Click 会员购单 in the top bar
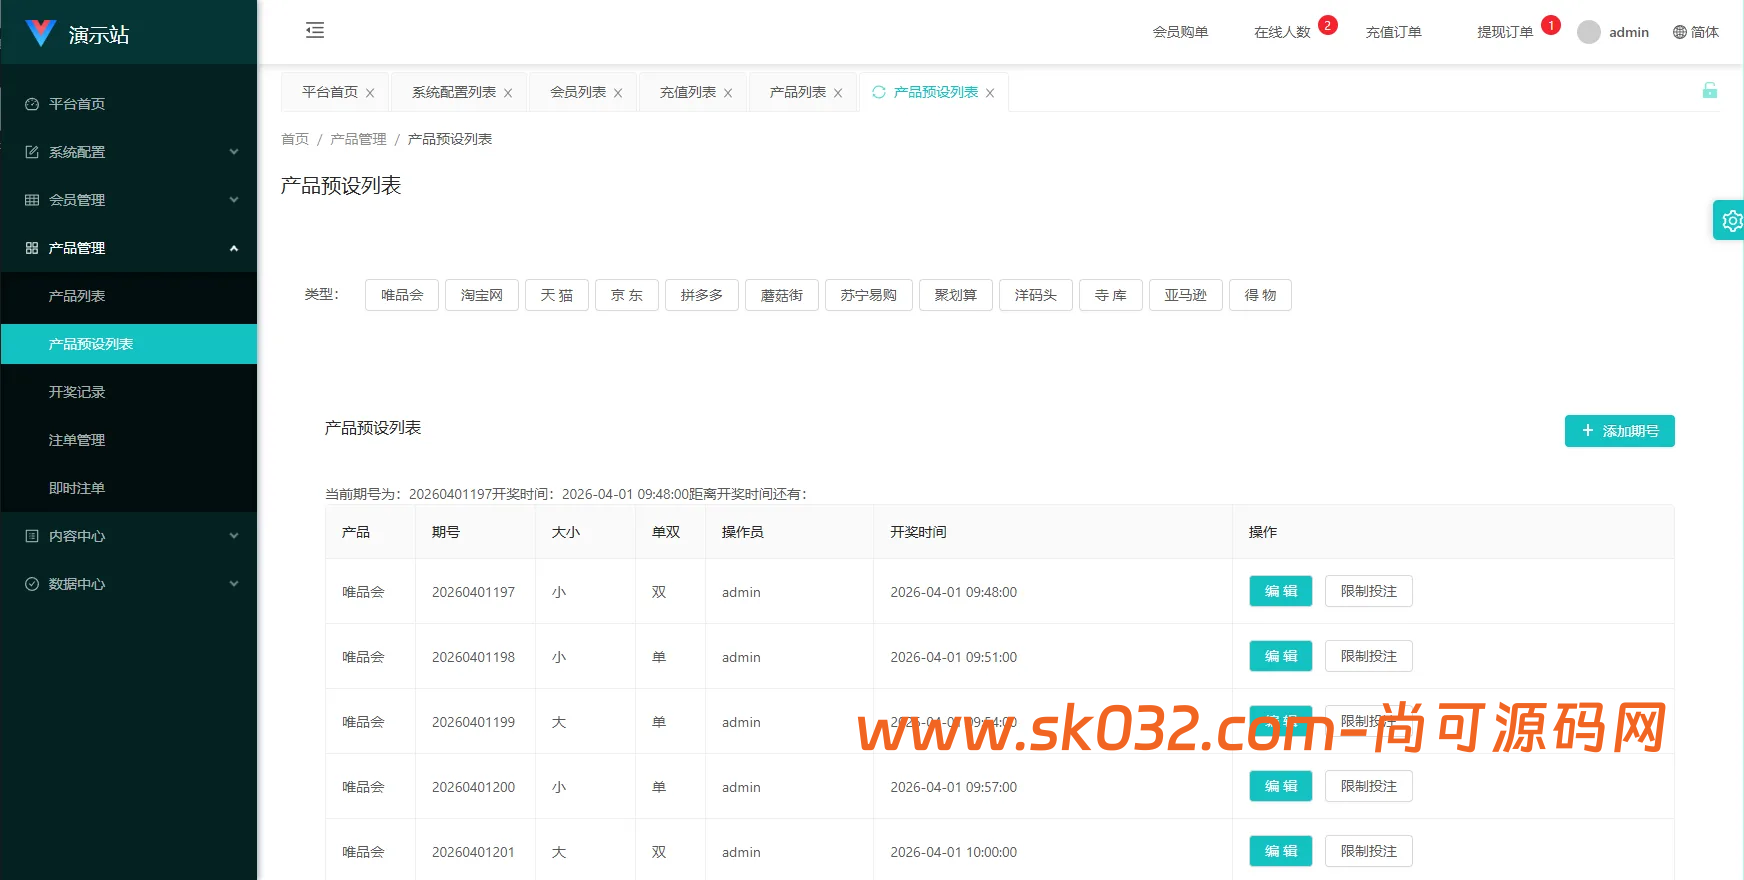 (x=1180, y=32)
